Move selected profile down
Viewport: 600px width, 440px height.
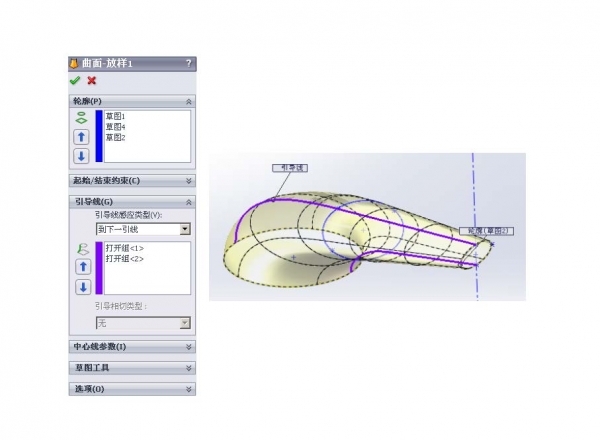click(81, 156)
